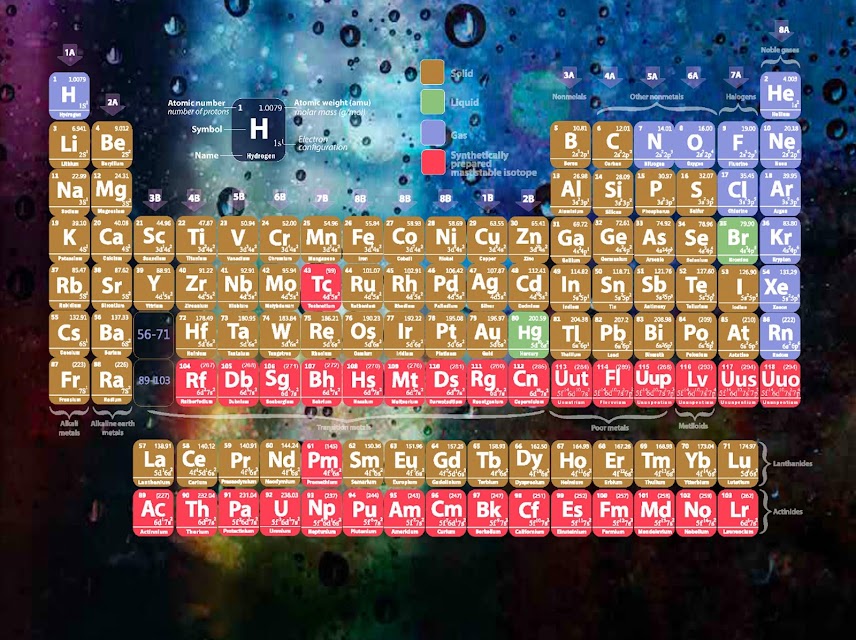This screenshot has width=856, height=640.
Task: Click the Beryllium (Be) element tile
Action: (x=112, y=145)
